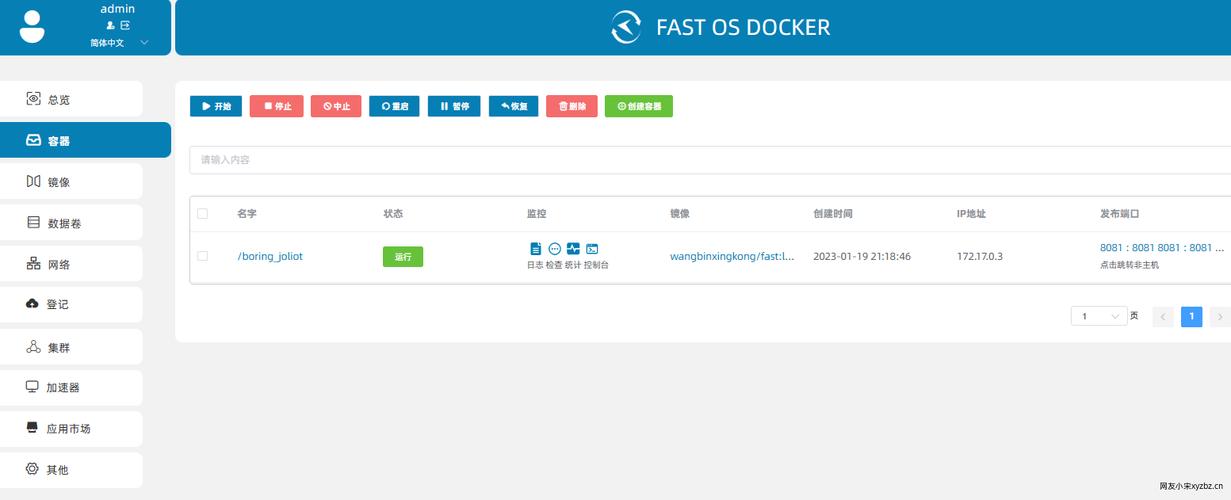Click the 恢复 resume button
Image resolution: width=1231 pixels, height=500 pixels.
point(514,106)
